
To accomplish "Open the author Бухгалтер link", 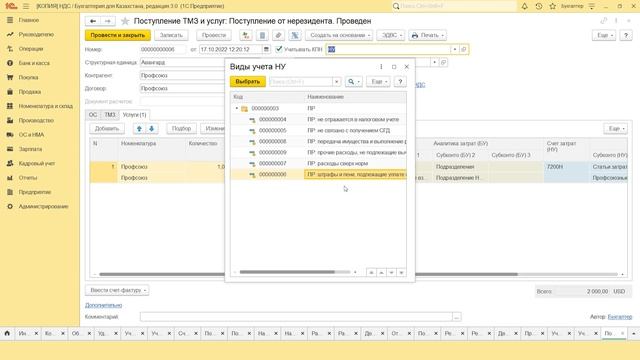I will click(x=620, y=316).
